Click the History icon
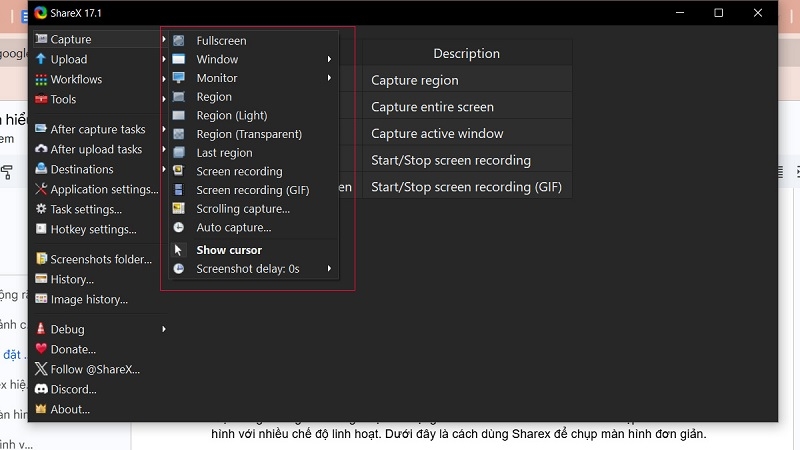The height and width of the screenshot is (450, 800). click(41, 279)
